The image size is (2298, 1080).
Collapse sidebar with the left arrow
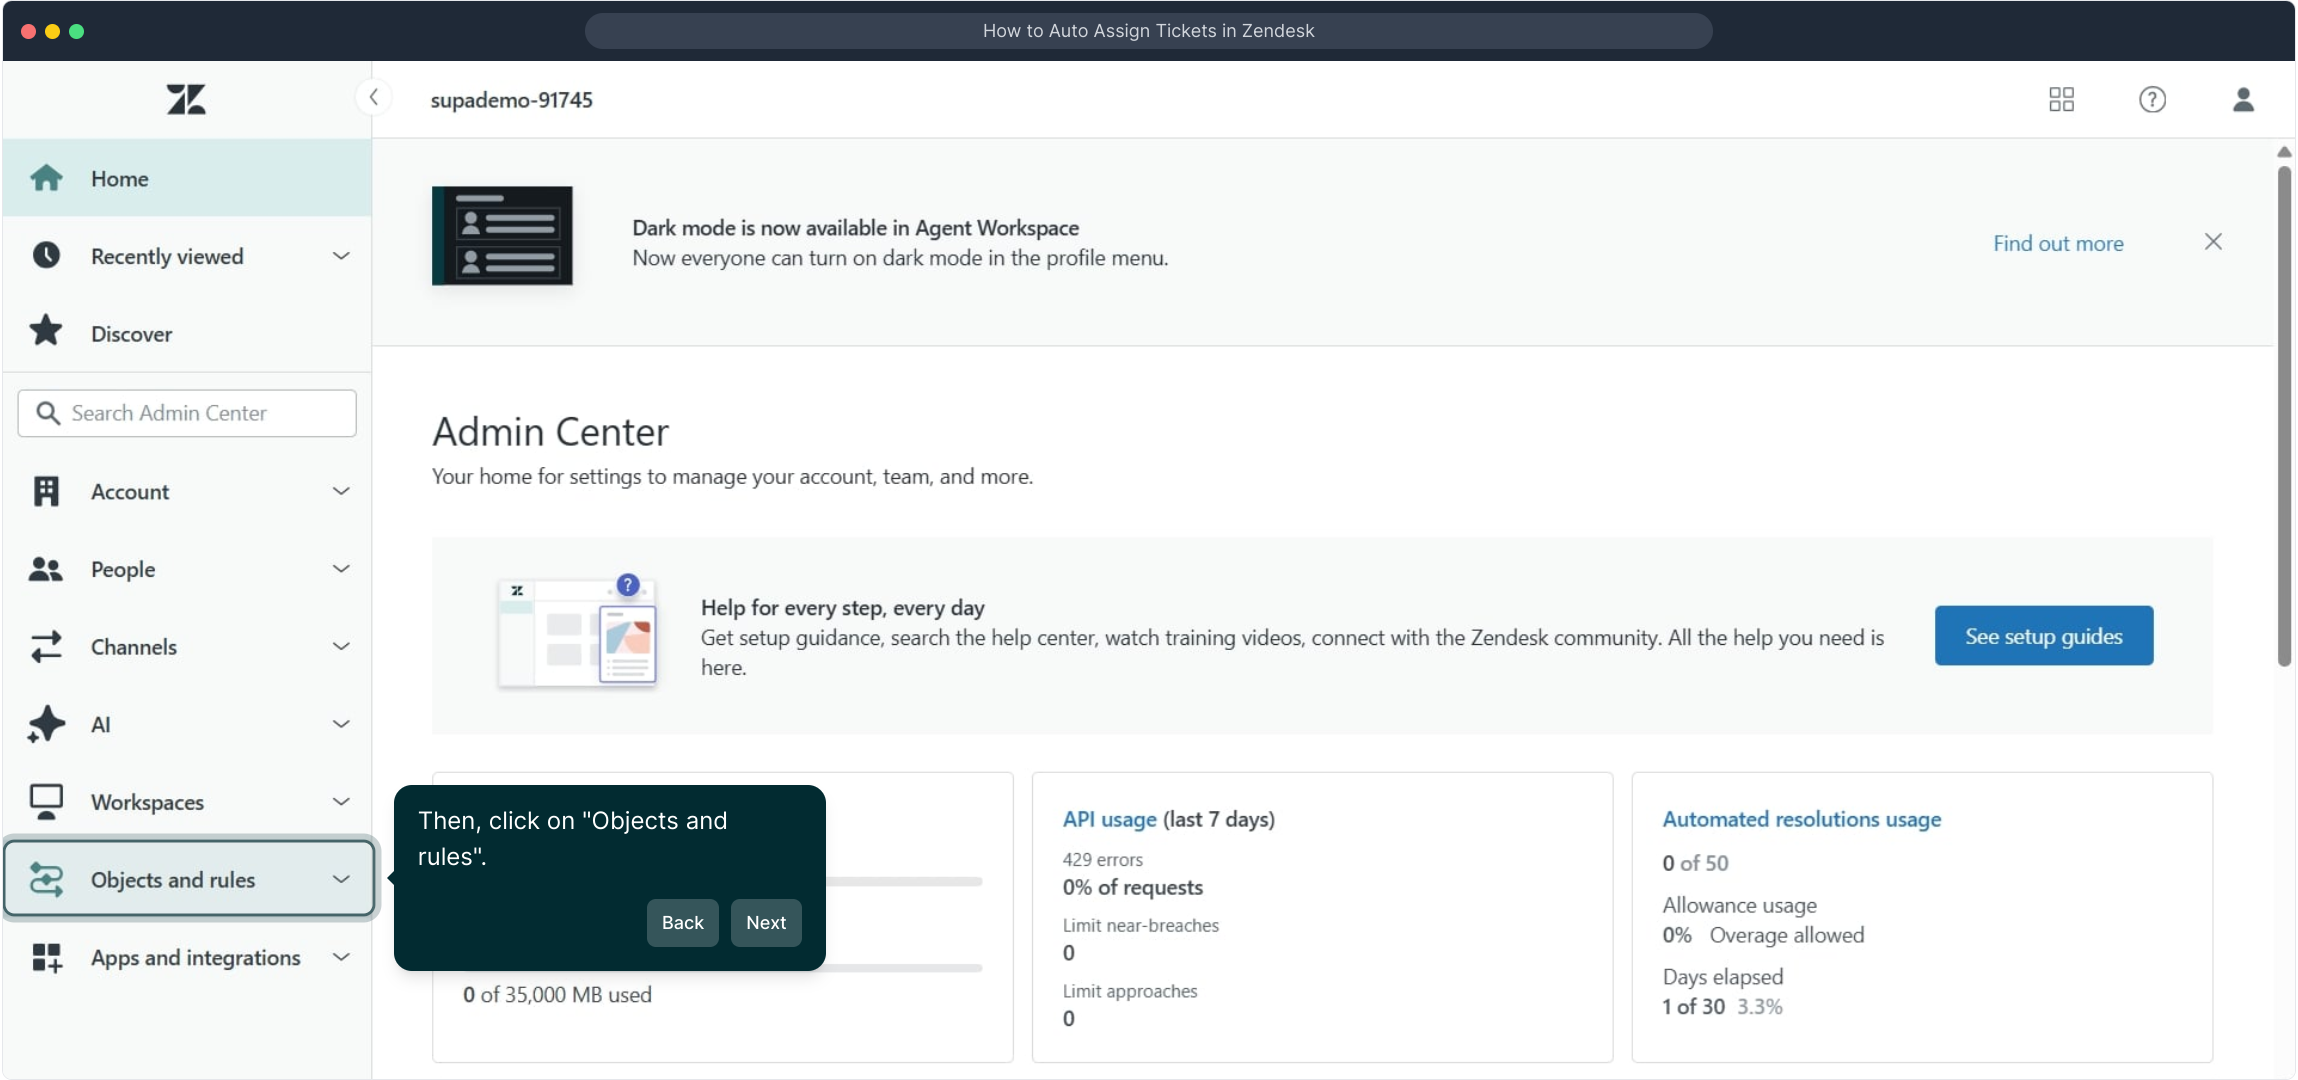[373, 97]
